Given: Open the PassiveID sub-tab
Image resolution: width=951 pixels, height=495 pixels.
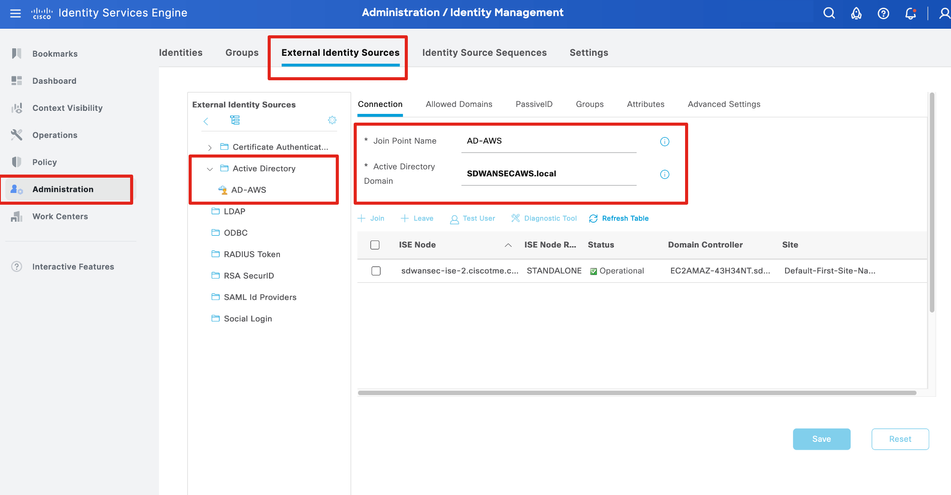Looking at the screenshot, I should click(534, 104).
